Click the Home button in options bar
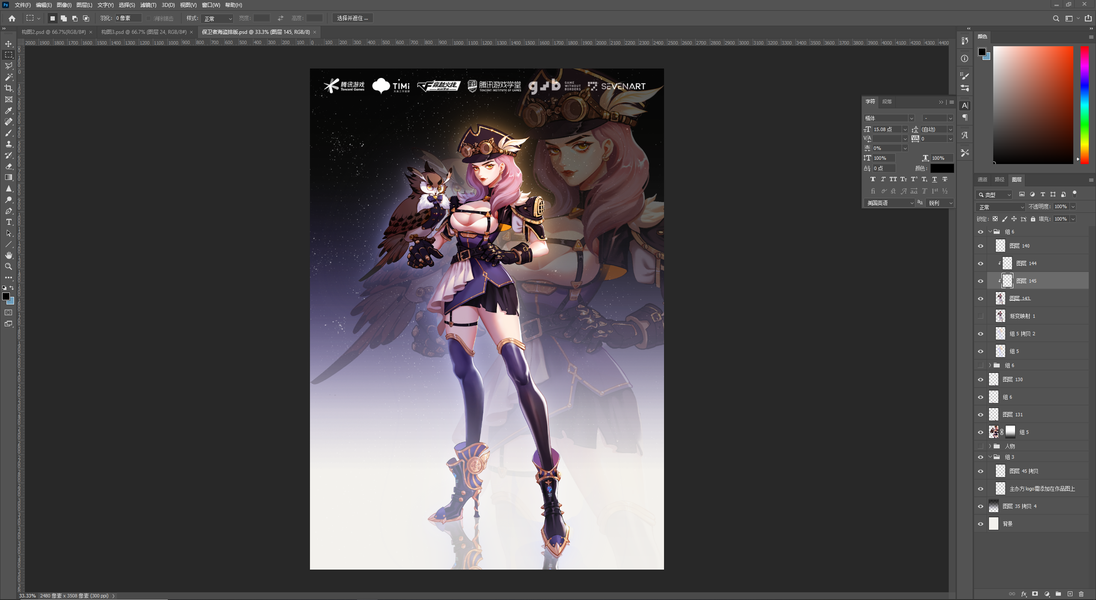1096x600 pixels. click(x=12, y=18)
